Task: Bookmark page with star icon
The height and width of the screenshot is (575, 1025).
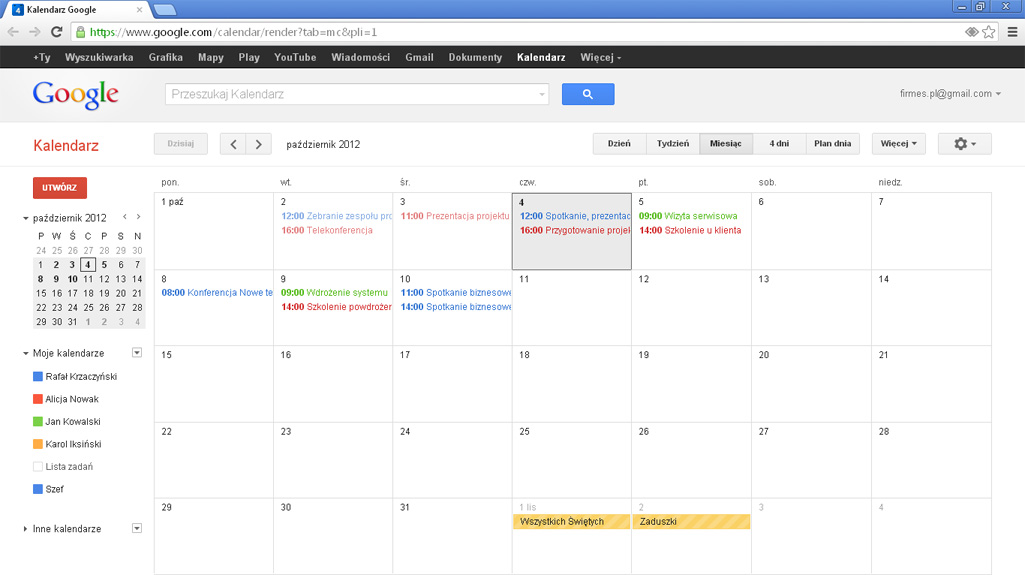Action: click(989, 31)
